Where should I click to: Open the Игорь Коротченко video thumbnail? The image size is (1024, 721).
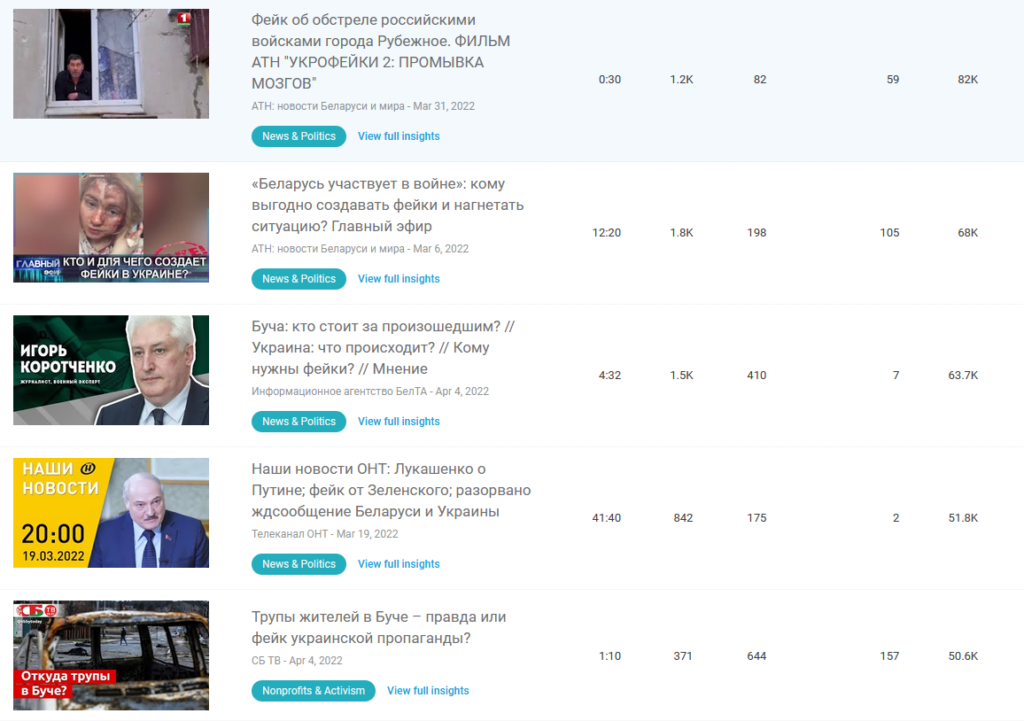pyautogui.click(x=111, y=370)
